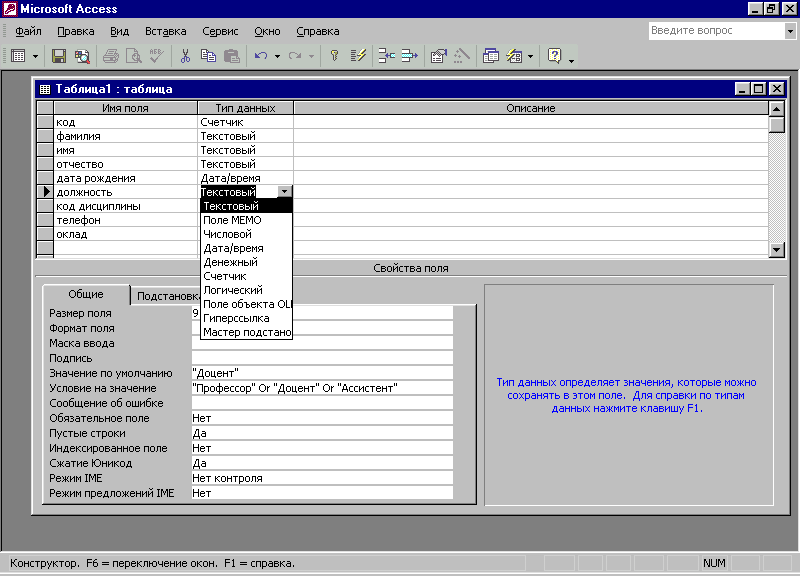Click the Cut scissors icon
The width and height of the screenshot is (800, 576).
(185, 57)
